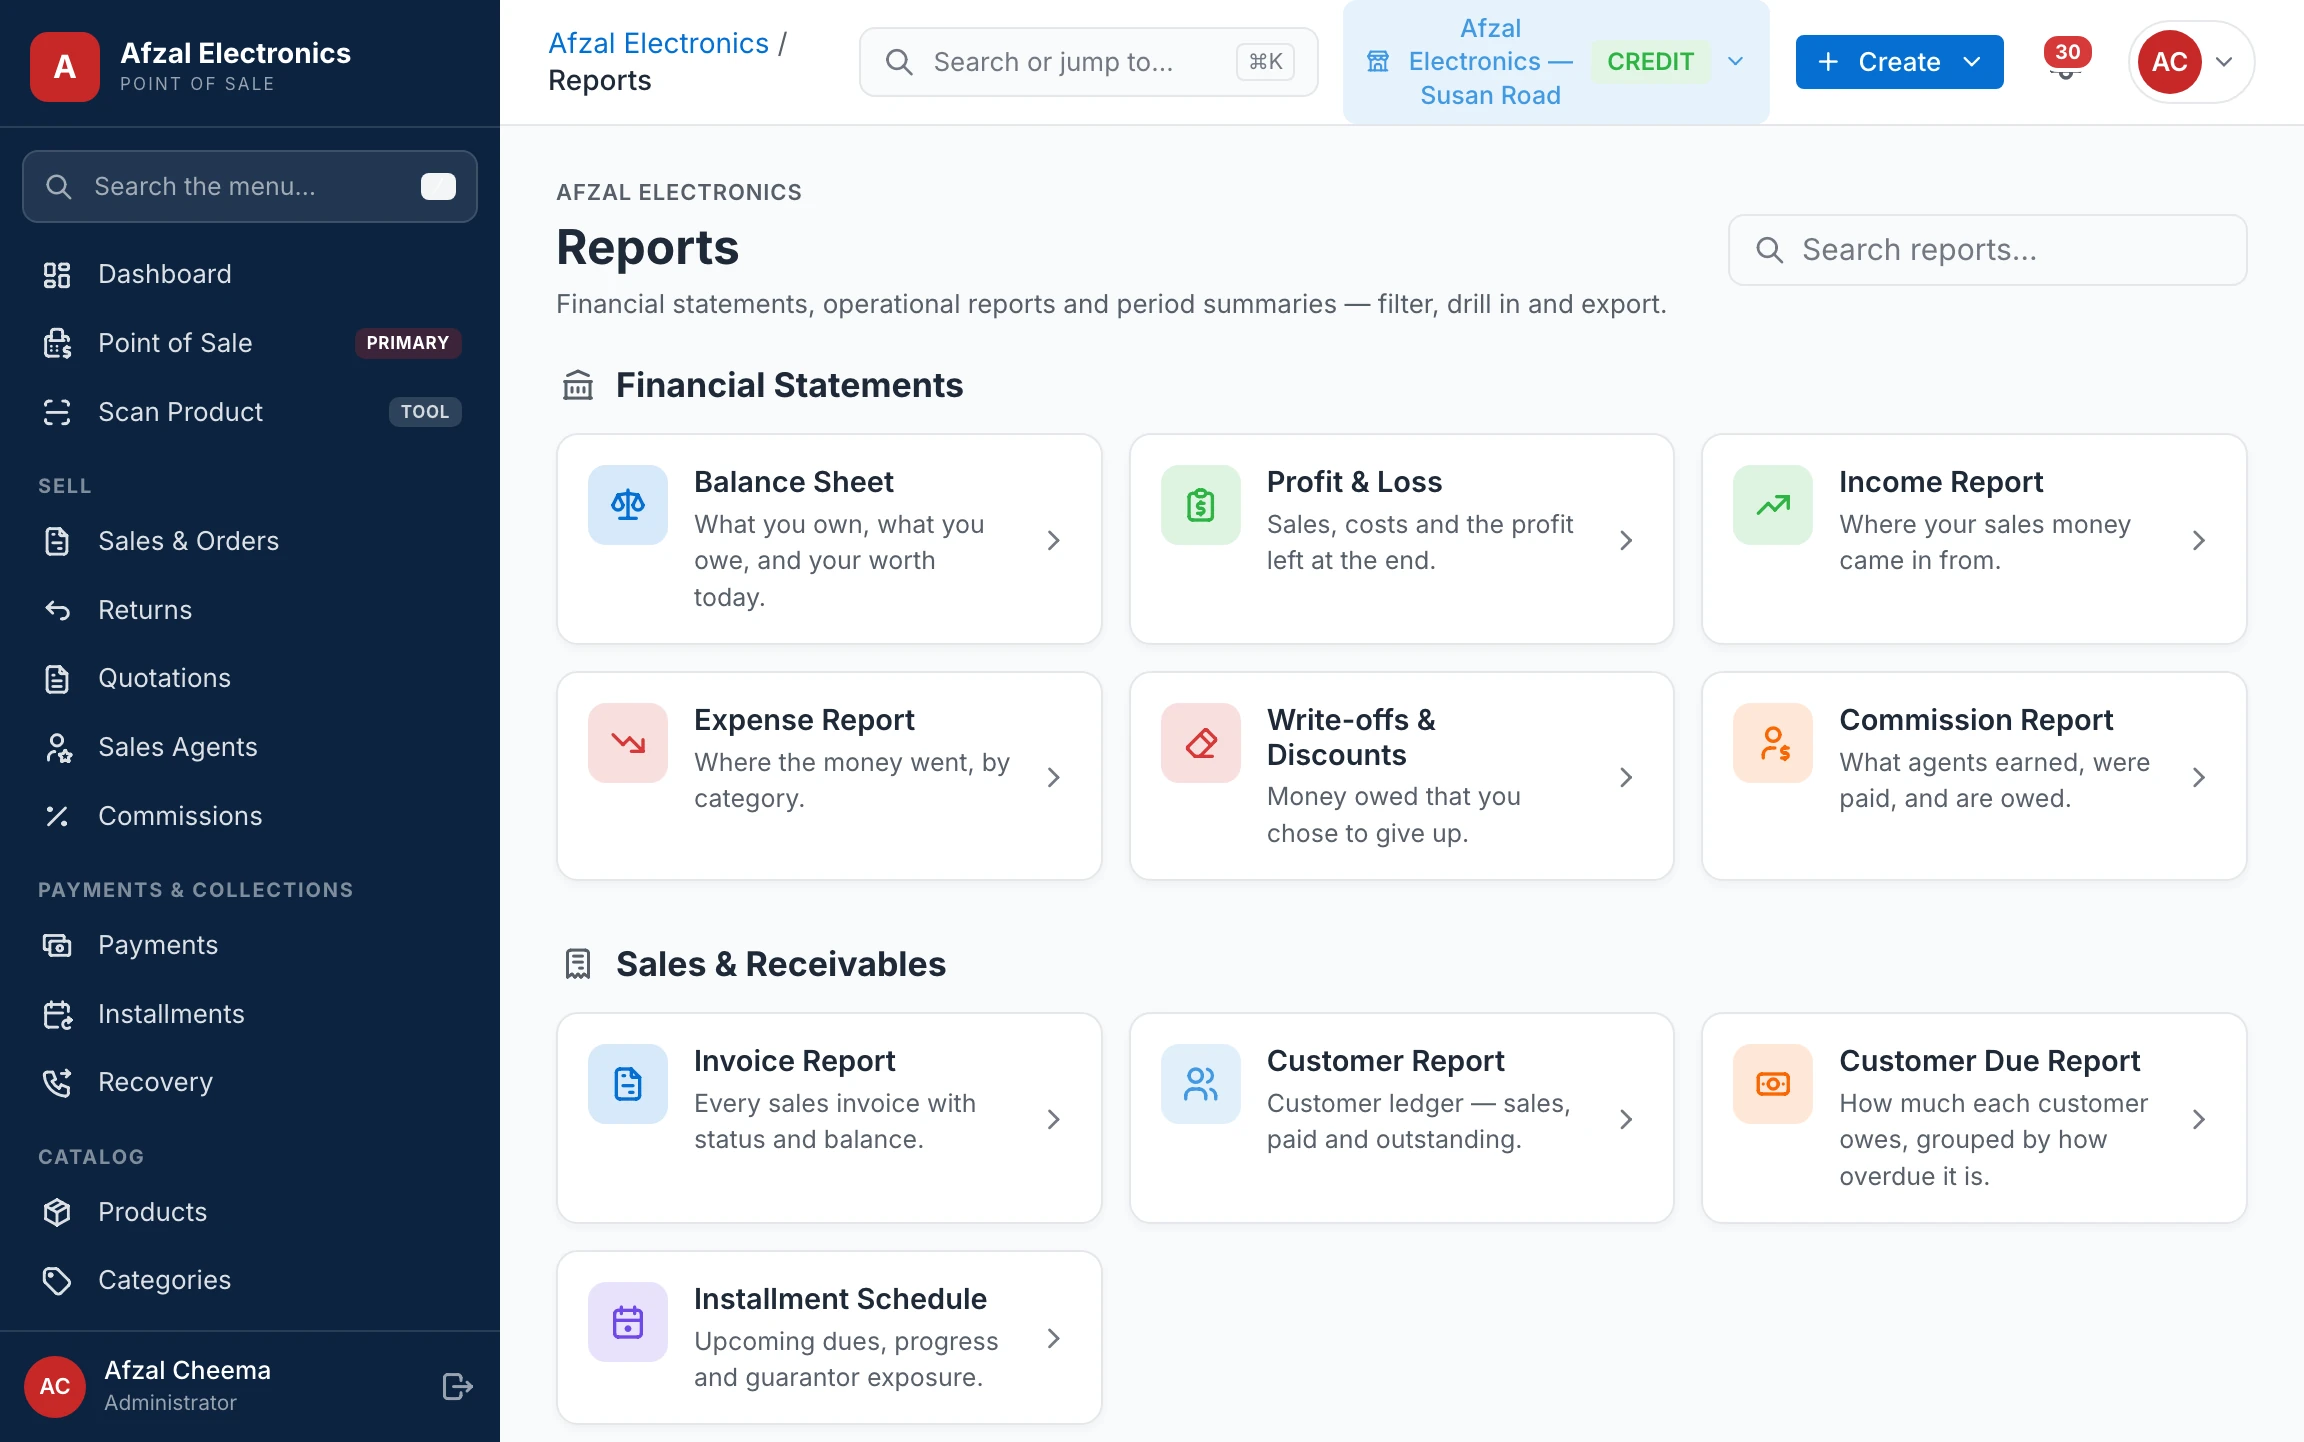2304x1442 pixels.
Task: Click the Commission Report agent icon
Action: click(x=1773, y=743)
